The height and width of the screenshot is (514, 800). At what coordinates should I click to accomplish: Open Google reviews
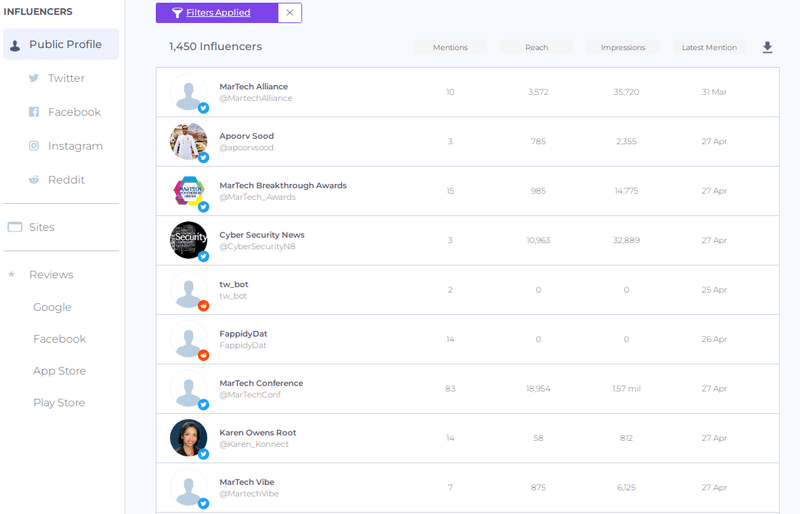tap(52, 307)
